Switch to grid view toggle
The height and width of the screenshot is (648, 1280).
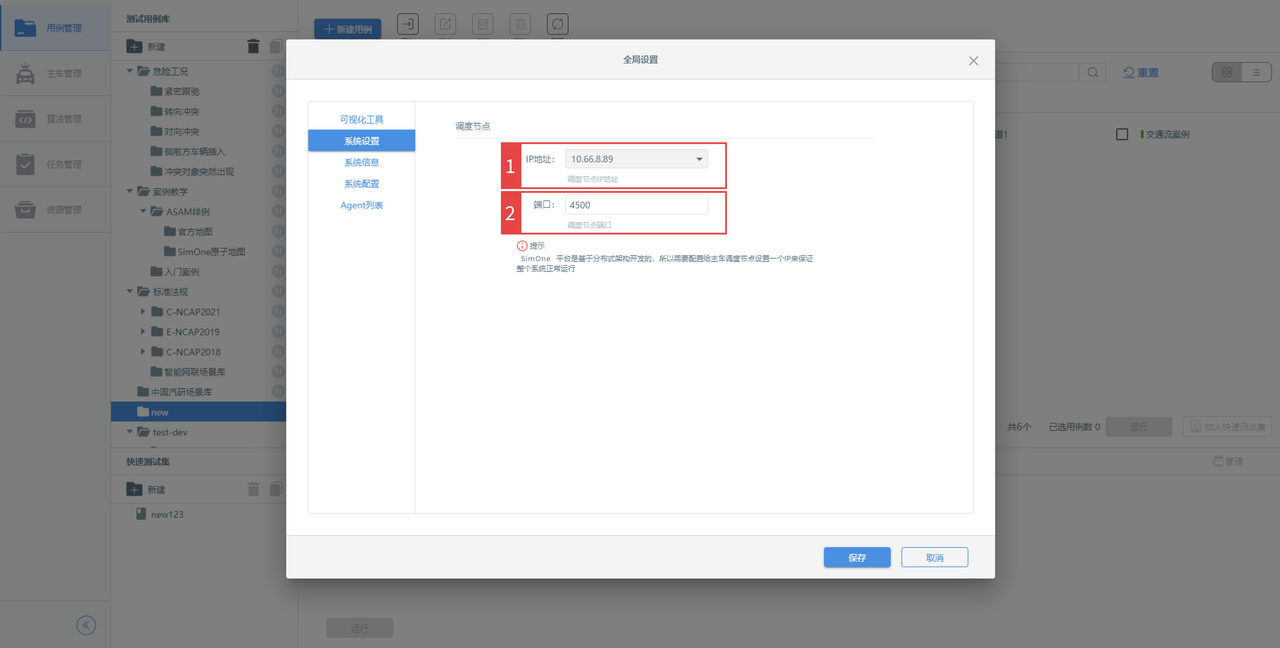[1226, 72]
